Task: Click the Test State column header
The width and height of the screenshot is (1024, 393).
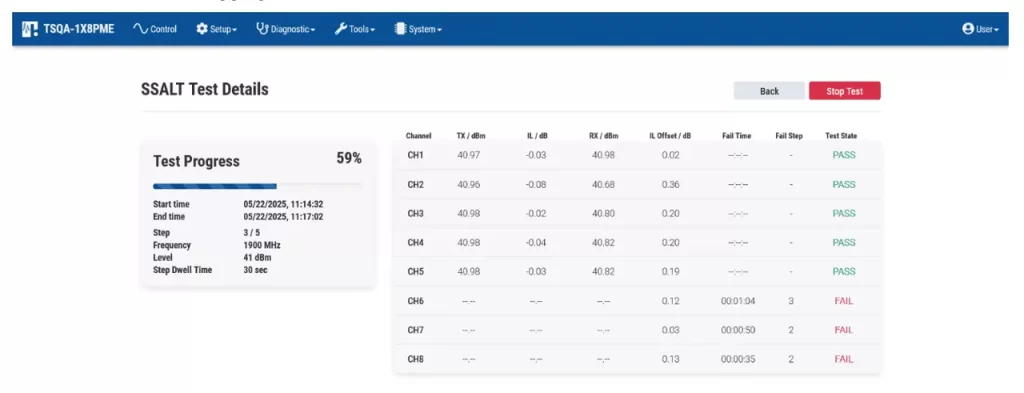Action: (x=841, y=136)
